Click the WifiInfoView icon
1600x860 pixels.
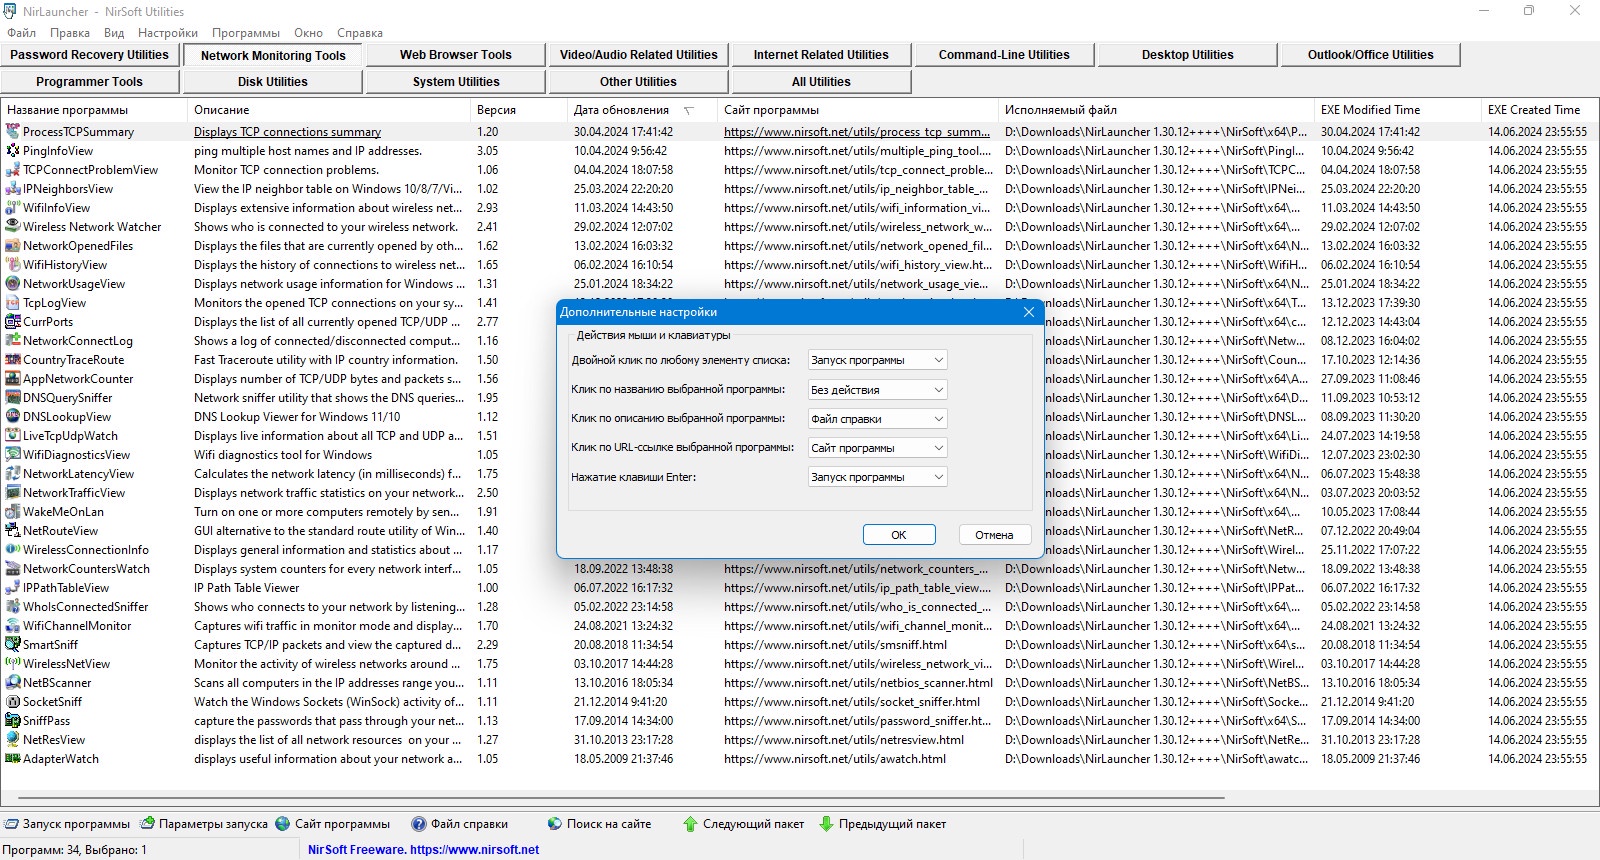pos(13,208)
